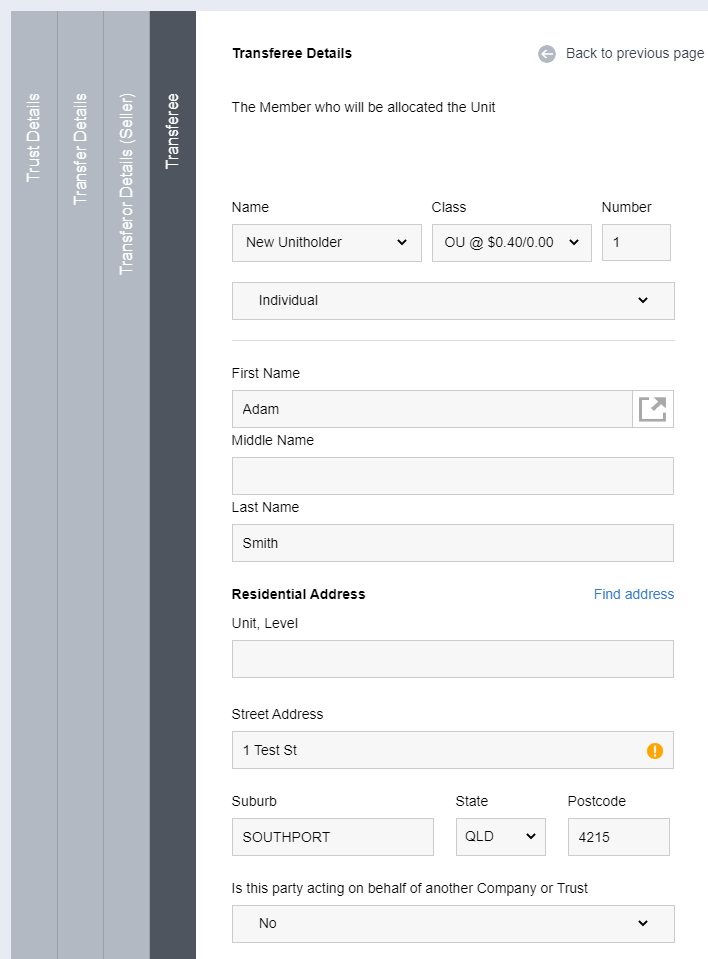The width and height of the screenshot is (708, 959).
Task: Open the Class dropdown showing OU @ $0.40/0.00
Action: [x=511, y=242]
